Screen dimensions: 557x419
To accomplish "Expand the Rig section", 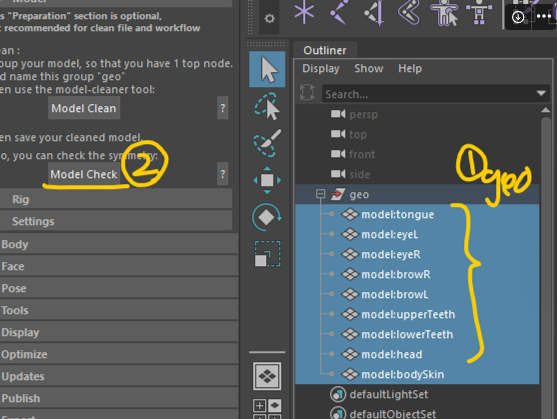I will 116,199.
